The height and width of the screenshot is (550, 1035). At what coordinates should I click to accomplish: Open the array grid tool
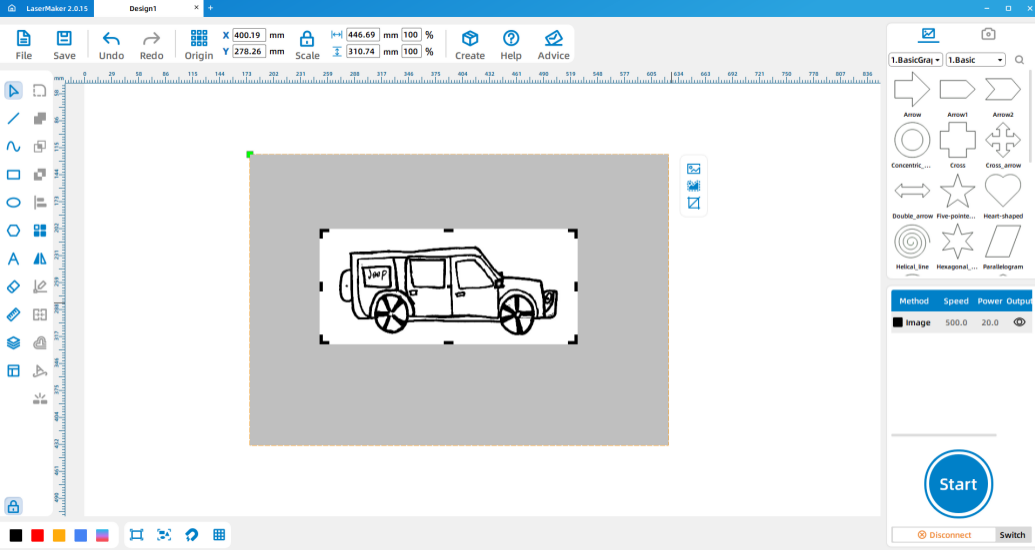(40, 230)
